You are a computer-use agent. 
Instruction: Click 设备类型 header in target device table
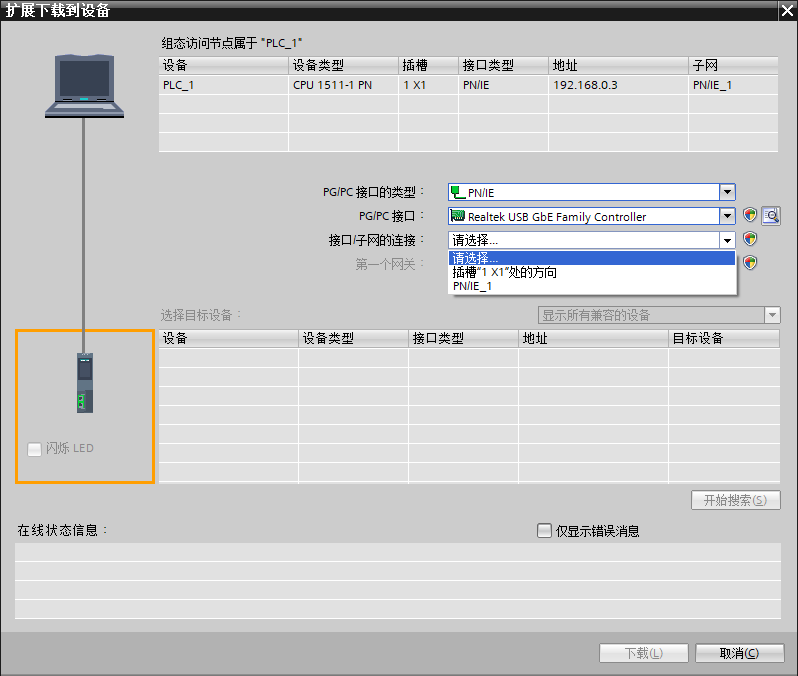[x=354, y=339]
